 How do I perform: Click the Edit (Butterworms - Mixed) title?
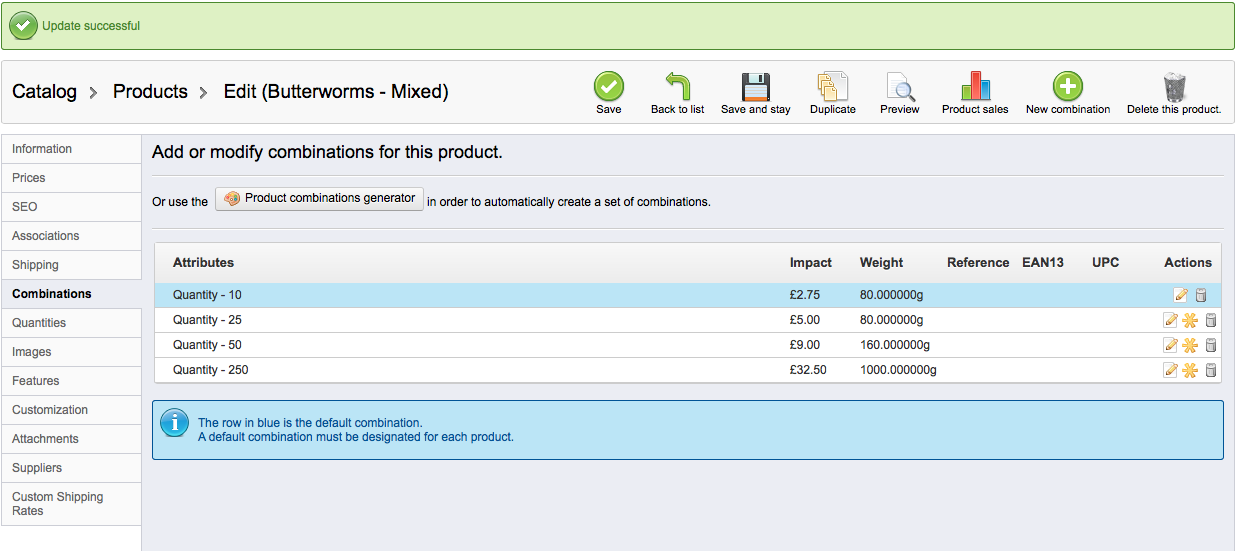tap(336, 92)
